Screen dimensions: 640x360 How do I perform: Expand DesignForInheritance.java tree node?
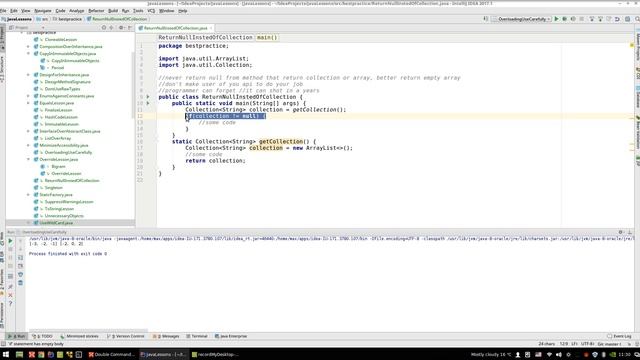tap(28, 75)
